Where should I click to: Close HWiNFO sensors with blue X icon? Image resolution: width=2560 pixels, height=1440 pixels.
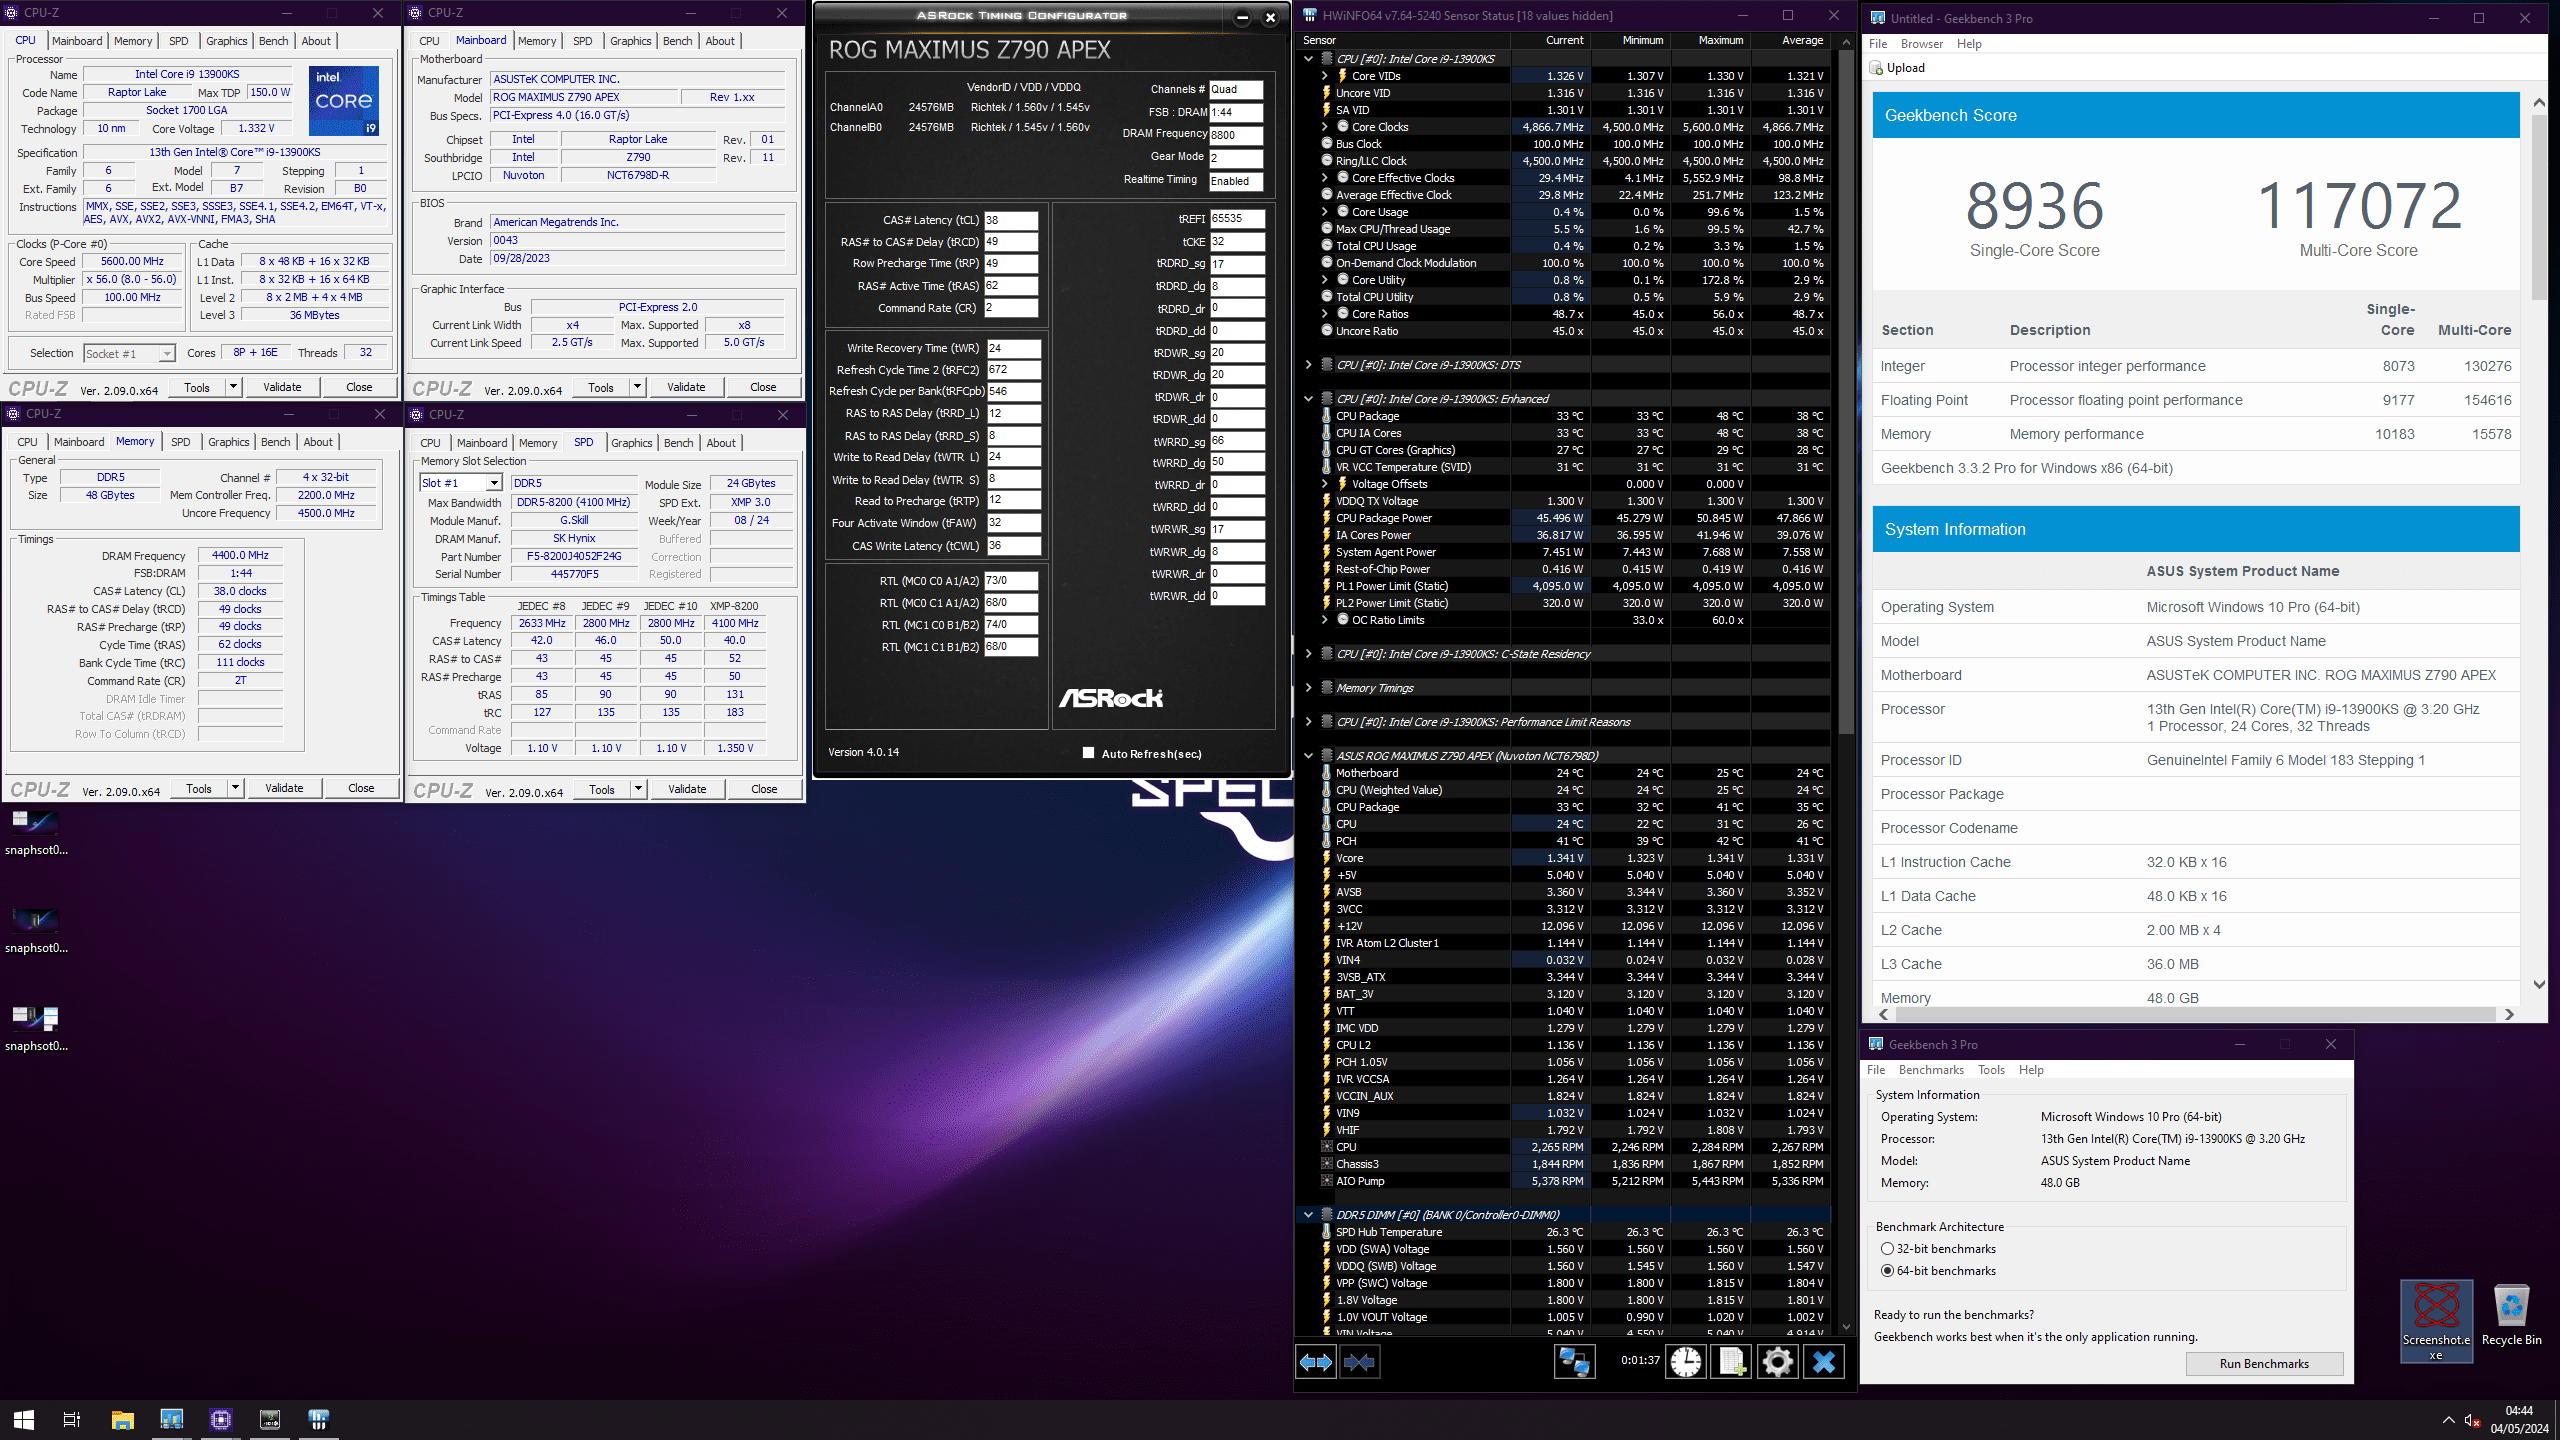[1824, 1362]
